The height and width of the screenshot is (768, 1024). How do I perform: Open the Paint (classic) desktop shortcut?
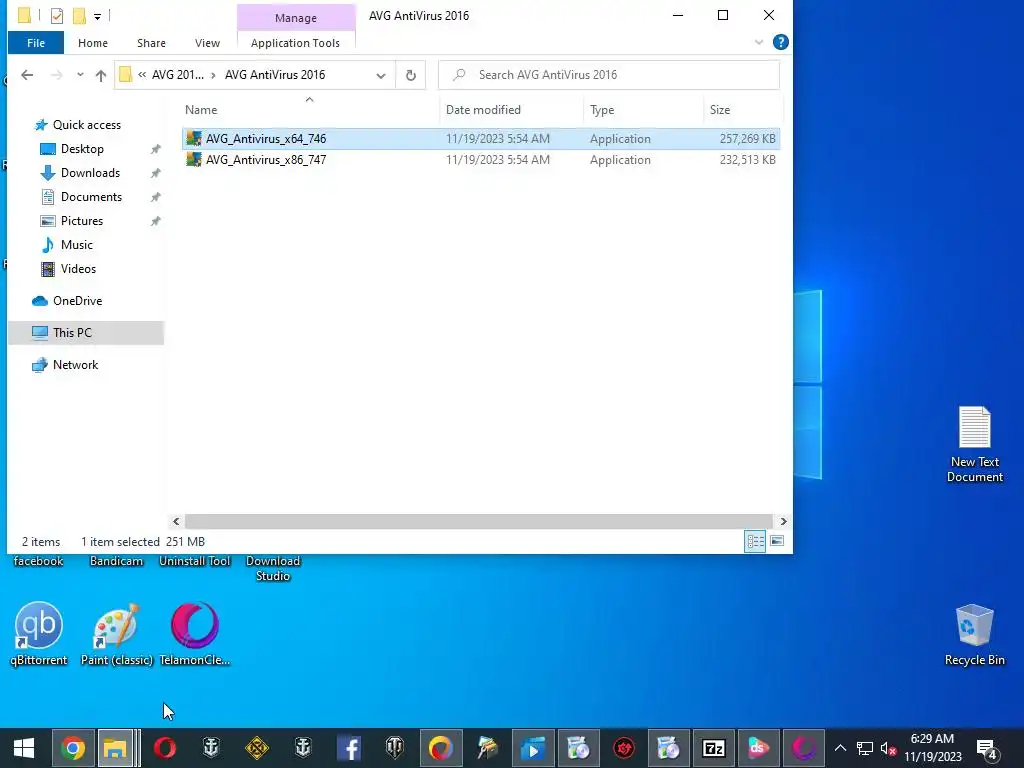(x=116, y=633)
